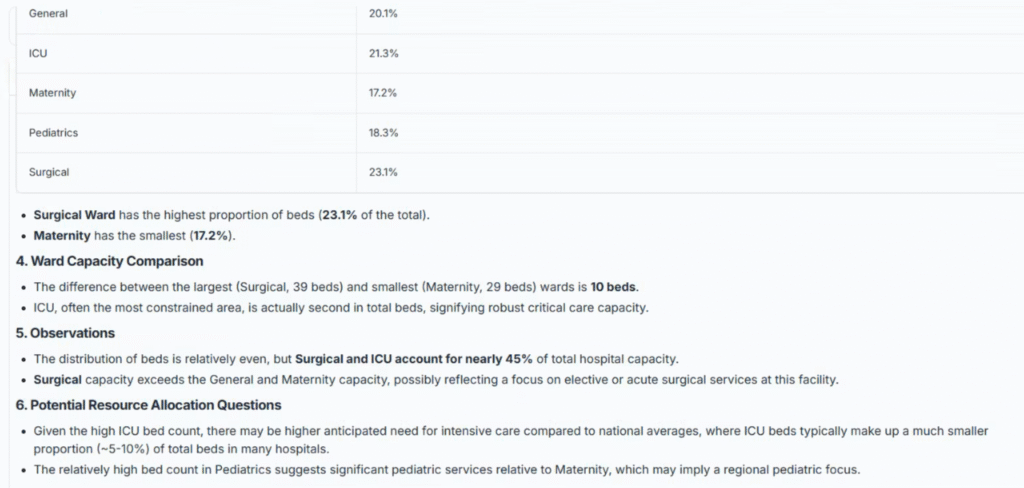This screenshot has height=488, width=1024.
Task: Click the bold "Maternity" text in the second bullet
Action: 62,235
